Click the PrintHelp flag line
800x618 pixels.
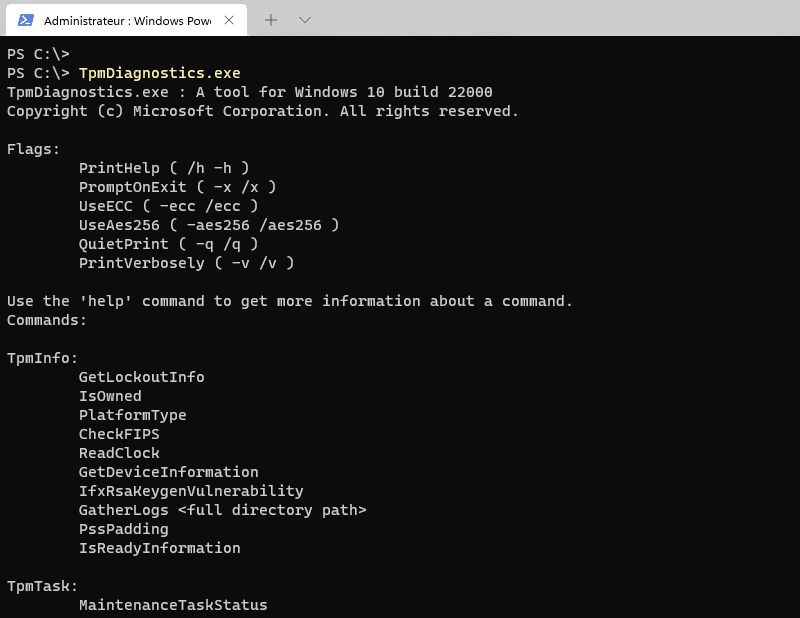(x=163, y=168)
